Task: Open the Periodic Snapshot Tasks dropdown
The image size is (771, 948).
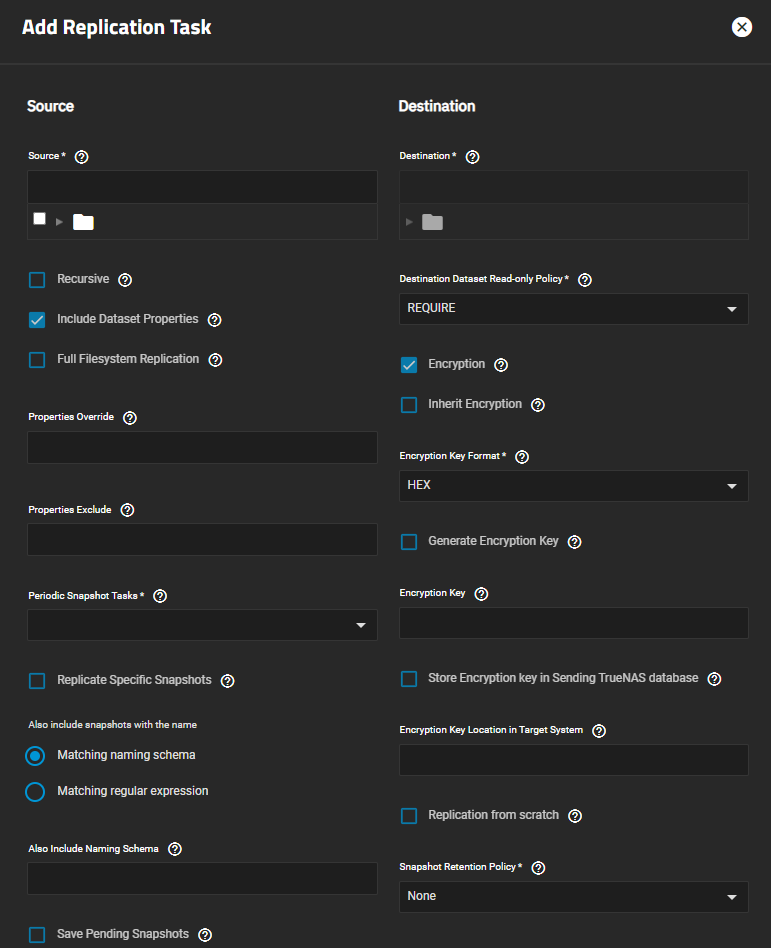Action: click(x=202, y=625)
